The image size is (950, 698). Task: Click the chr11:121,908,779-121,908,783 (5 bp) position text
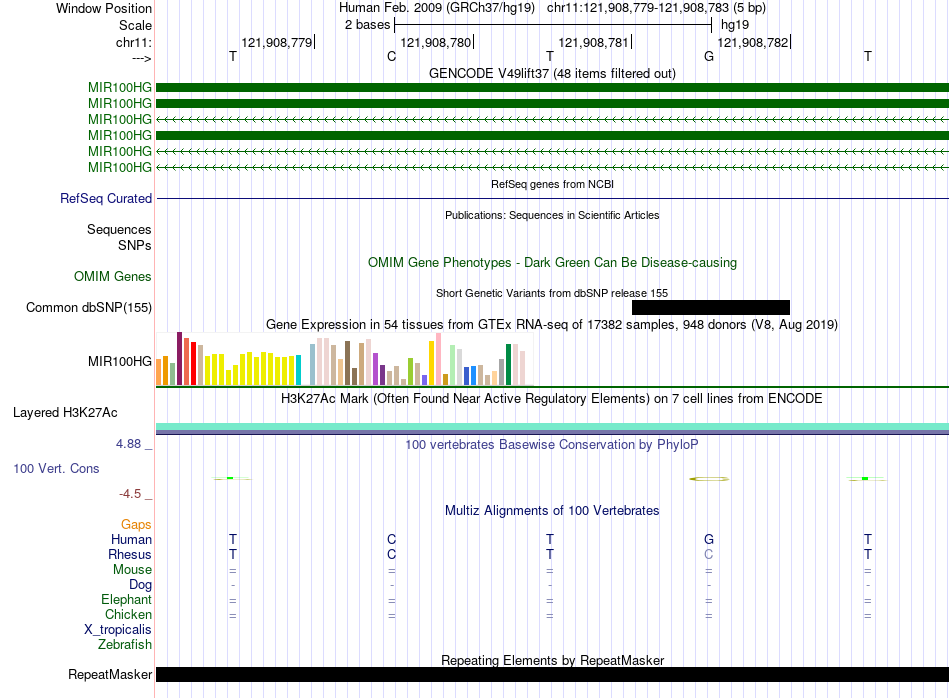tap(656, 8)
